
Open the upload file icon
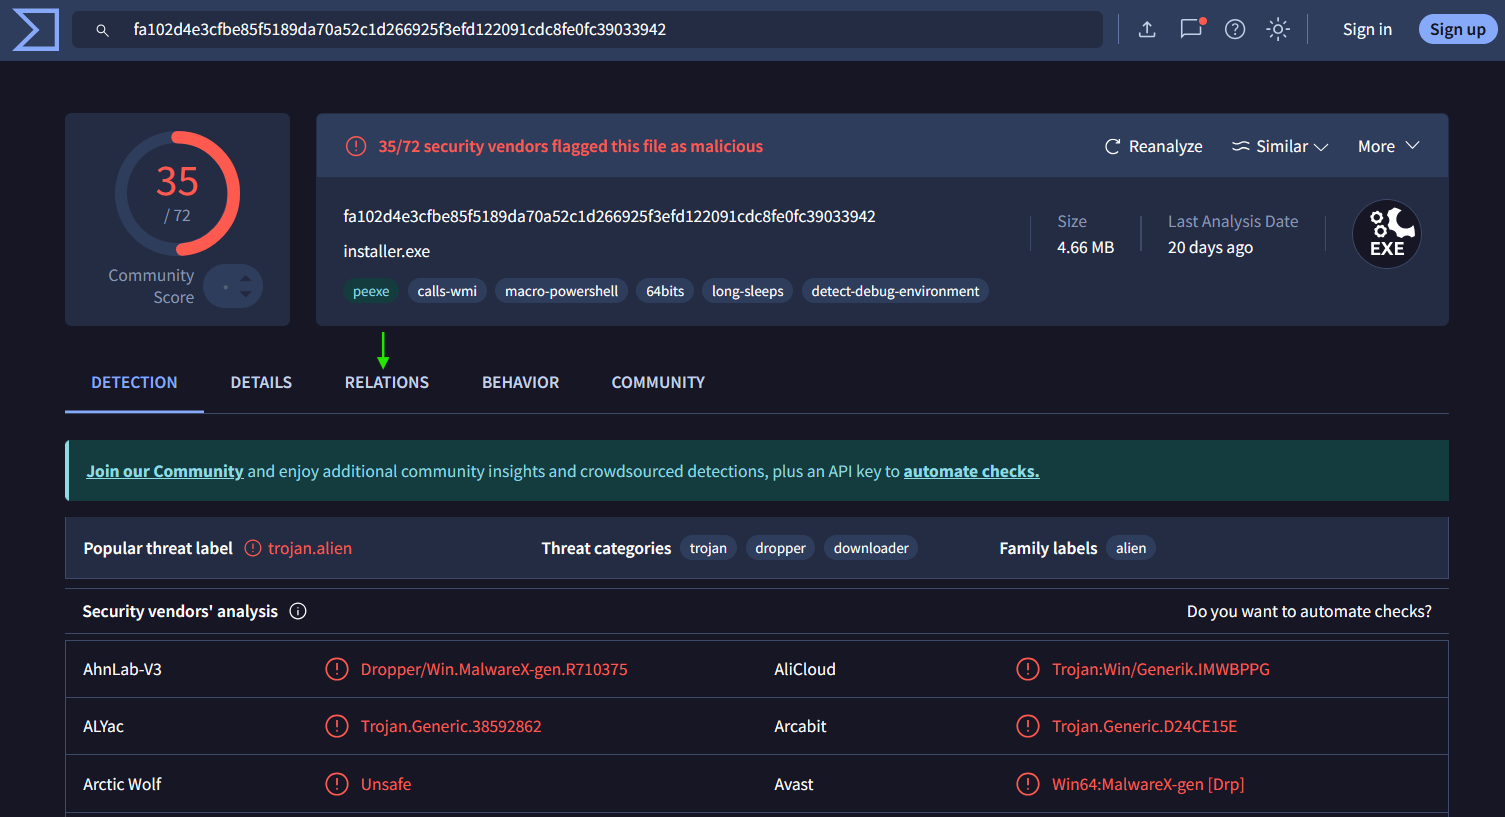click(1147, 30)
